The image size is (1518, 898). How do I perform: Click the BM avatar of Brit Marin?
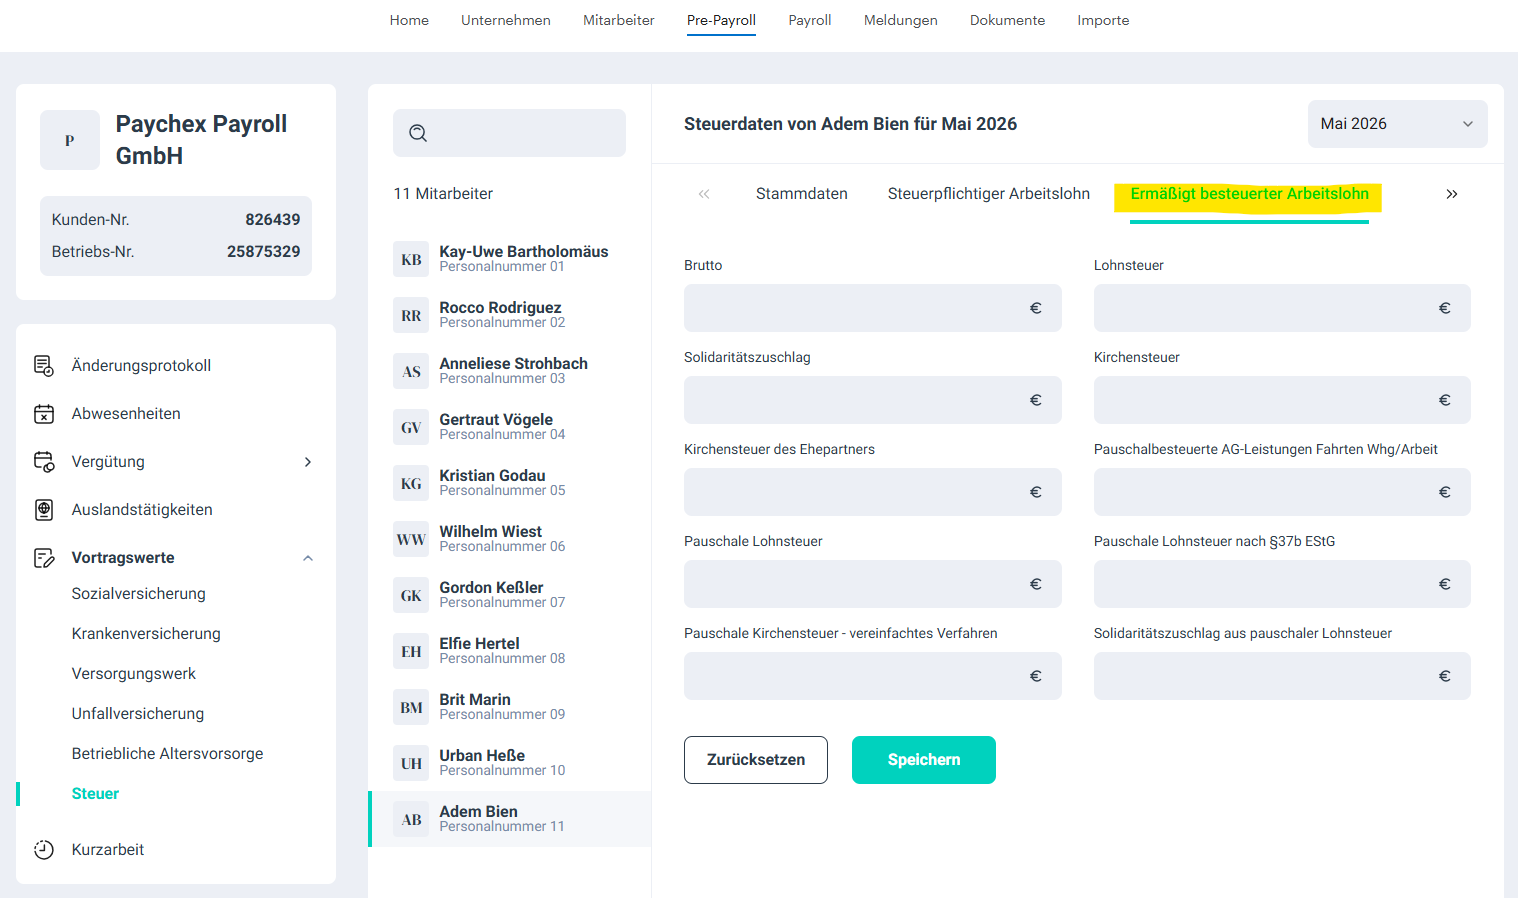click(411, 707)
